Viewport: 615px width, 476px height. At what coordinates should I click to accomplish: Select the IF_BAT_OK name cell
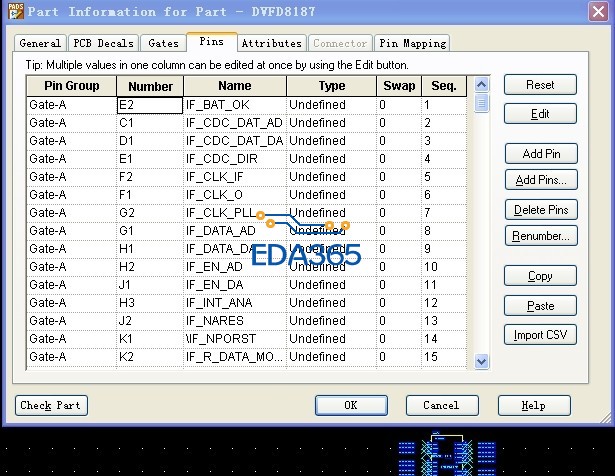tap(235, 105)
